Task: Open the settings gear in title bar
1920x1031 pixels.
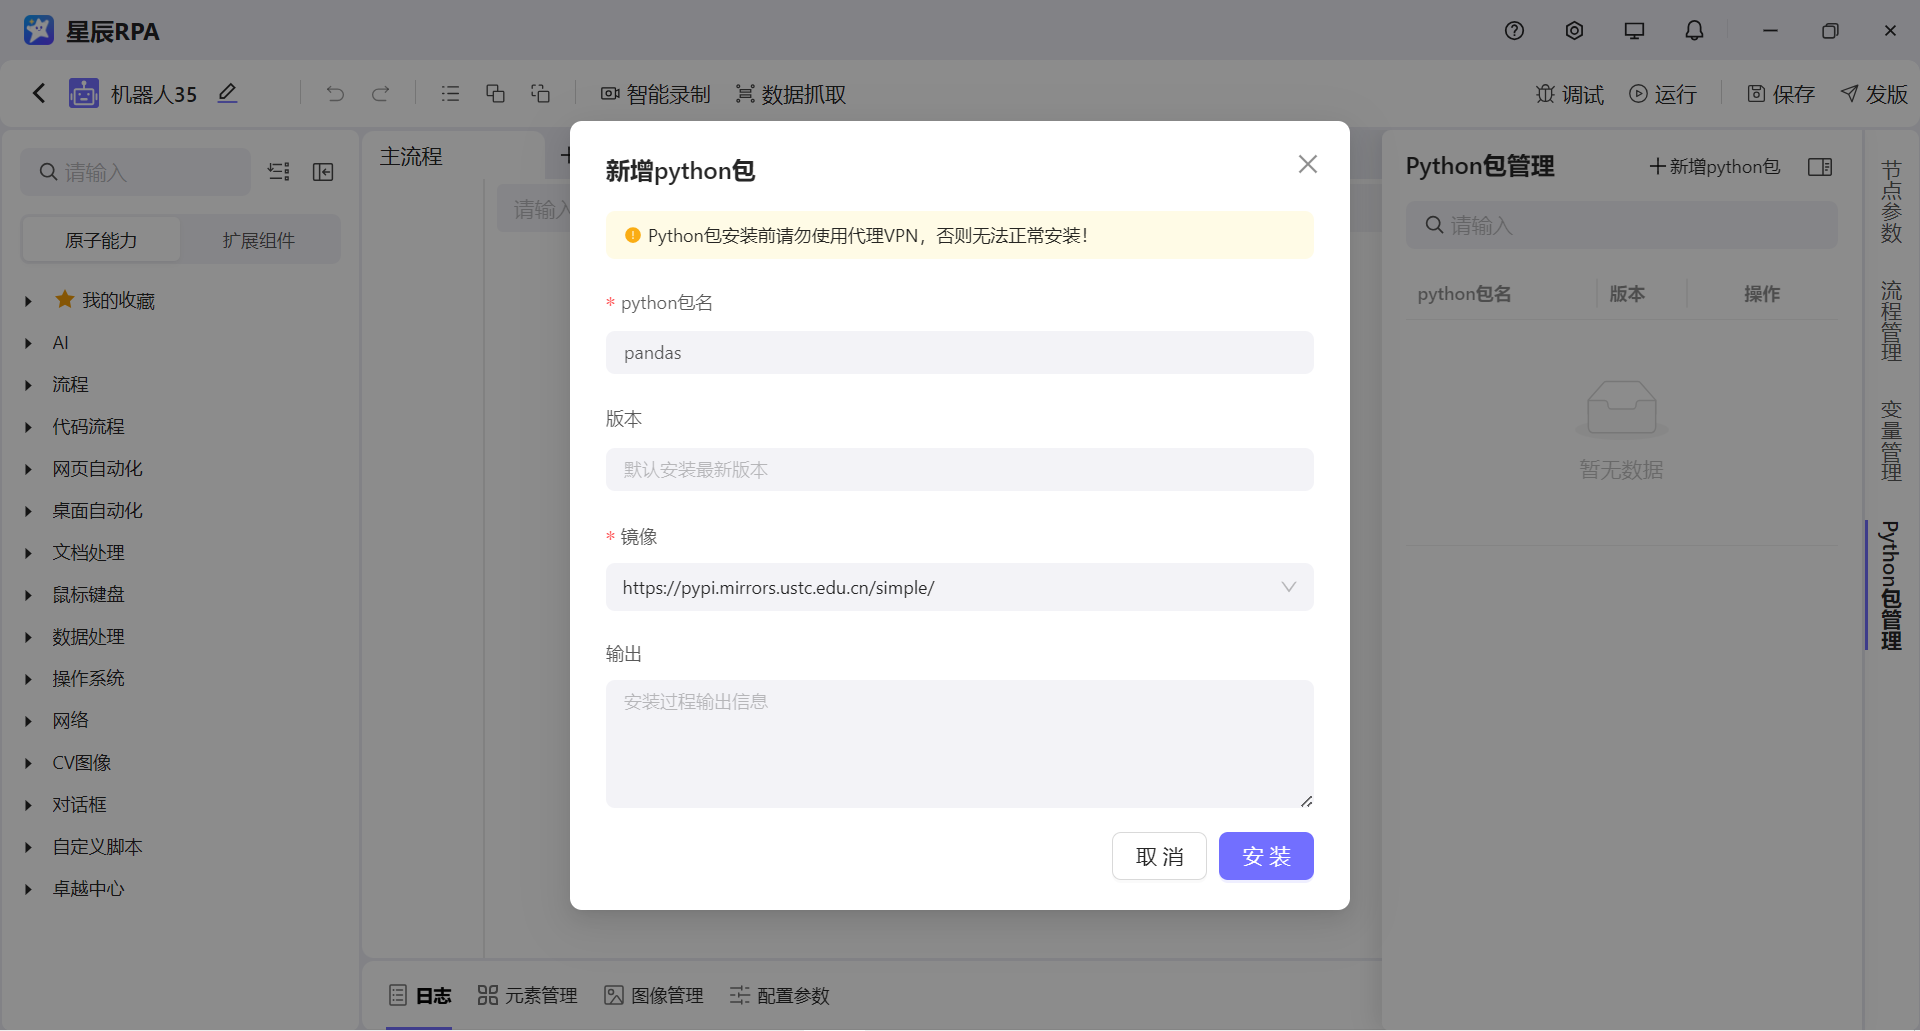Action: (1574, 30)
